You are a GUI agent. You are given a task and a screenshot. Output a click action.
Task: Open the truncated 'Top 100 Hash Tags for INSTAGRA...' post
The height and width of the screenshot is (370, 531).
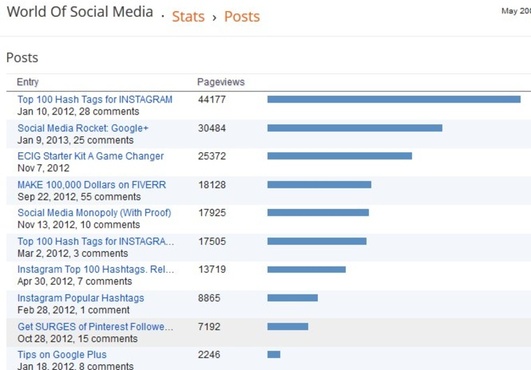[x=96, y=241]
